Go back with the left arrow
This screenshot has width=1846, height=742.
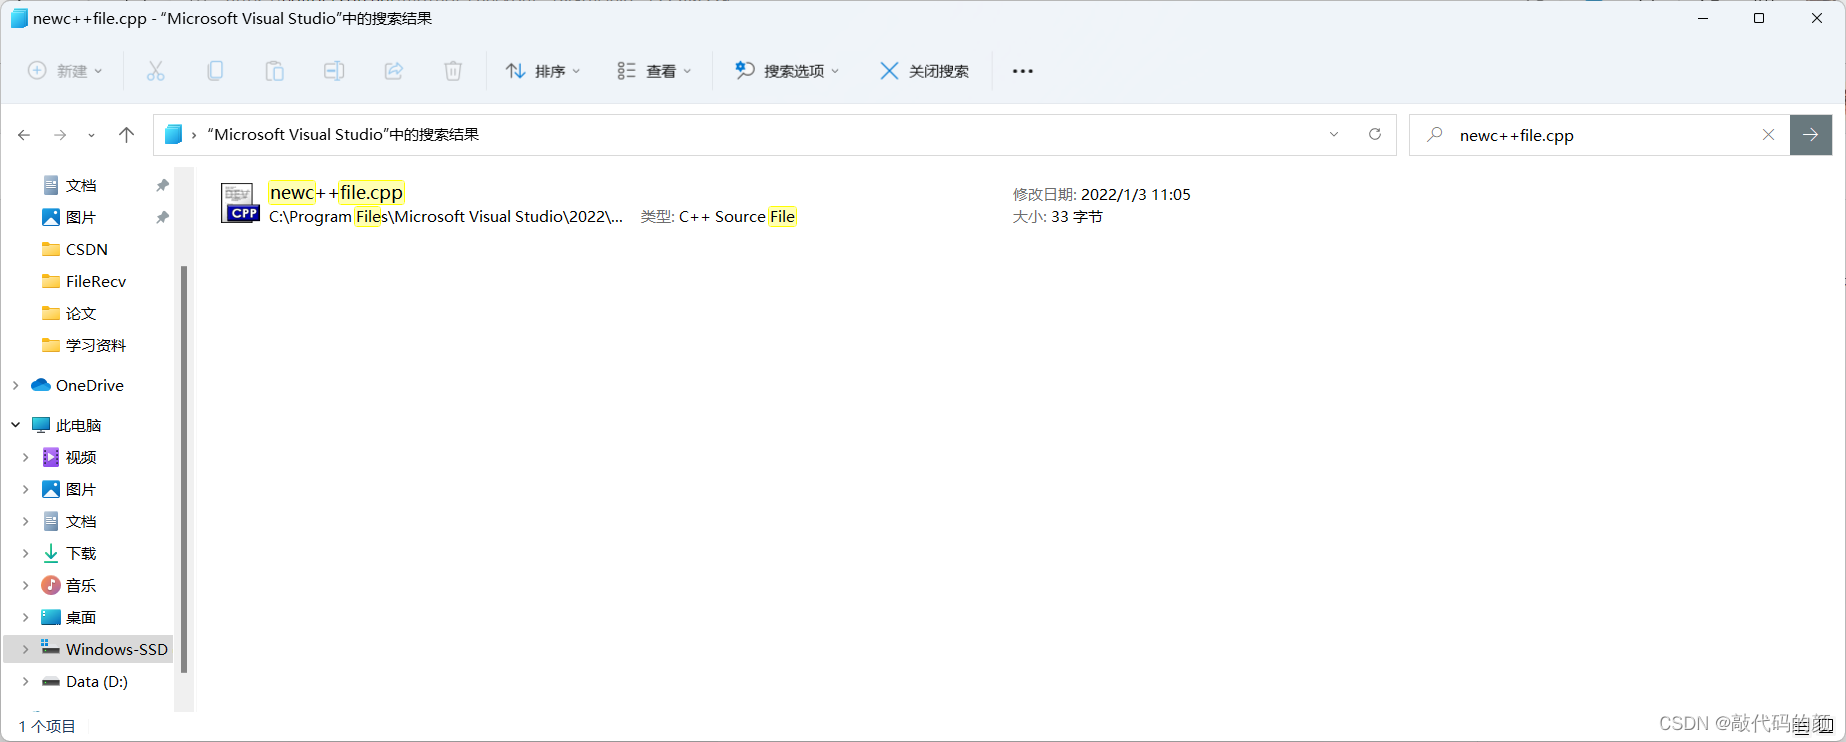coord(24,135)
